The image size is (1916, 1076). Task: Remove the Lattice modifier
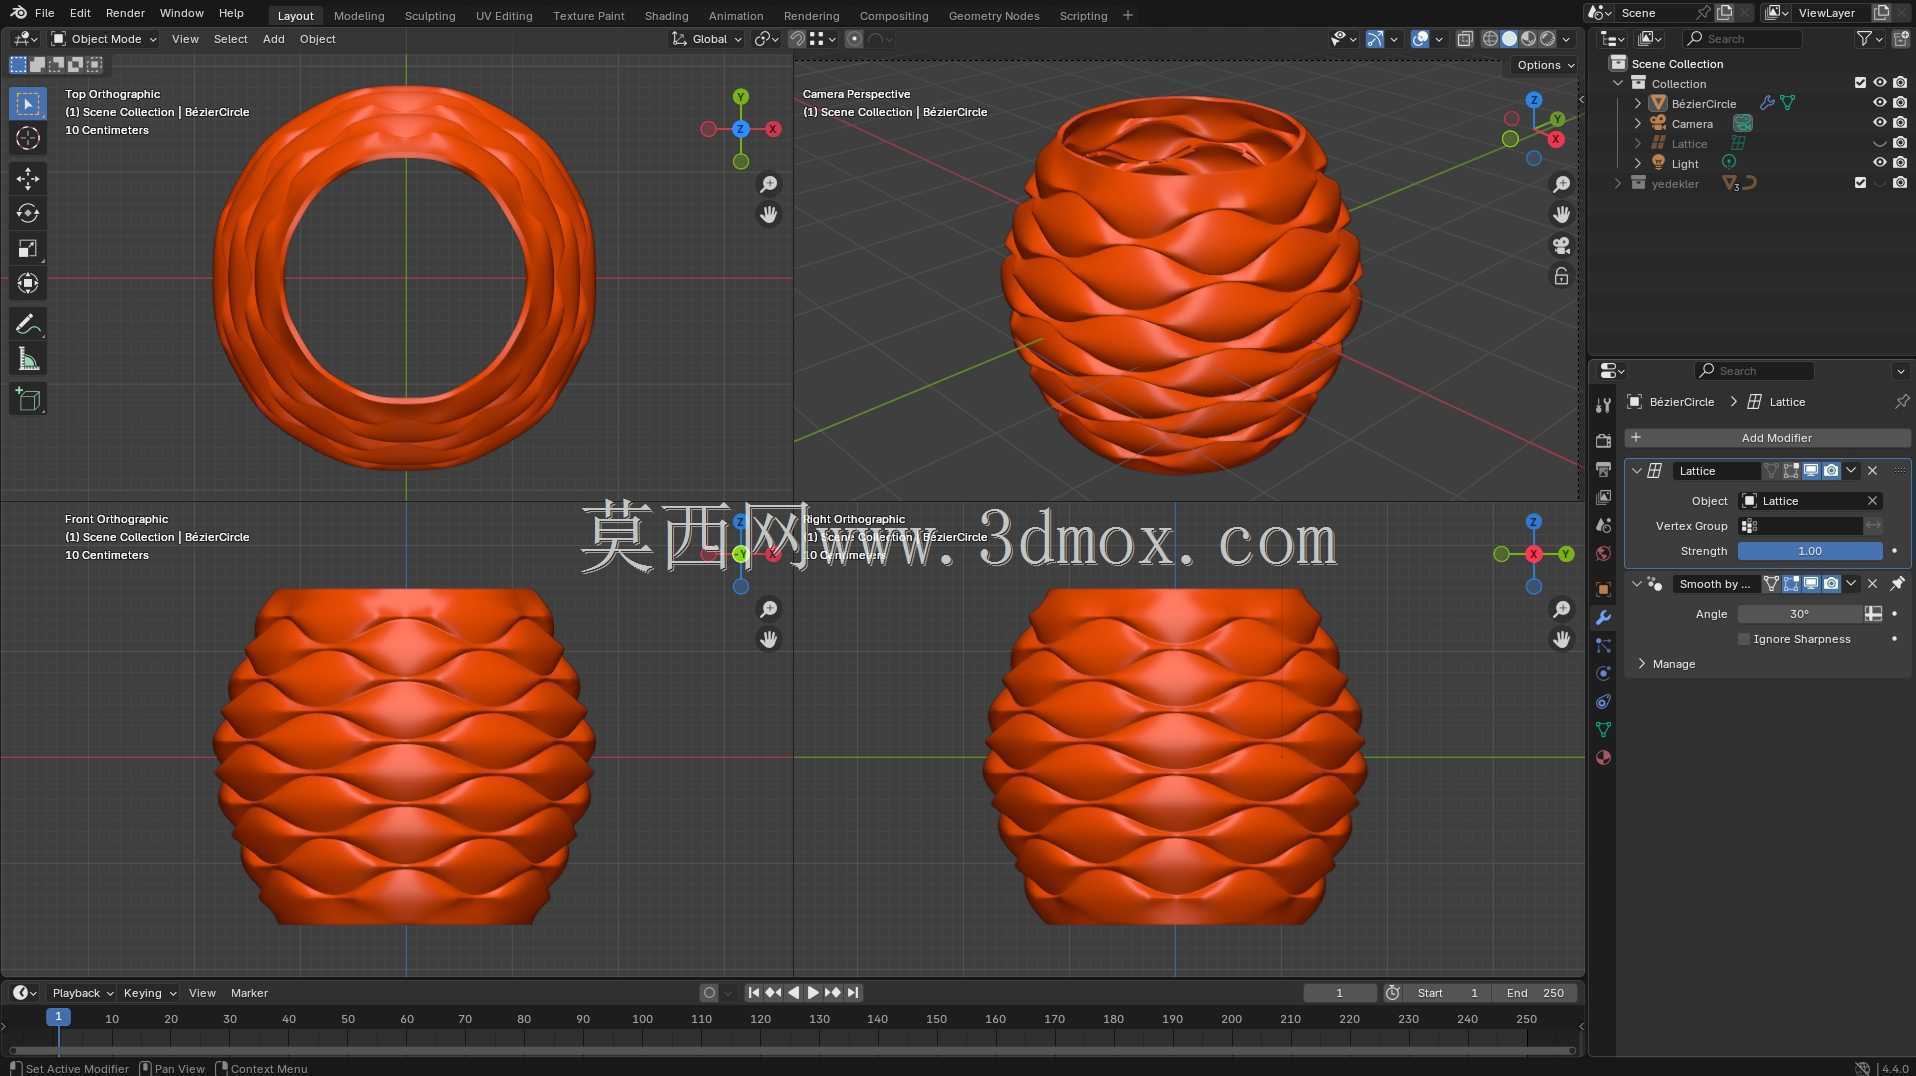[x=1873, y=471]
